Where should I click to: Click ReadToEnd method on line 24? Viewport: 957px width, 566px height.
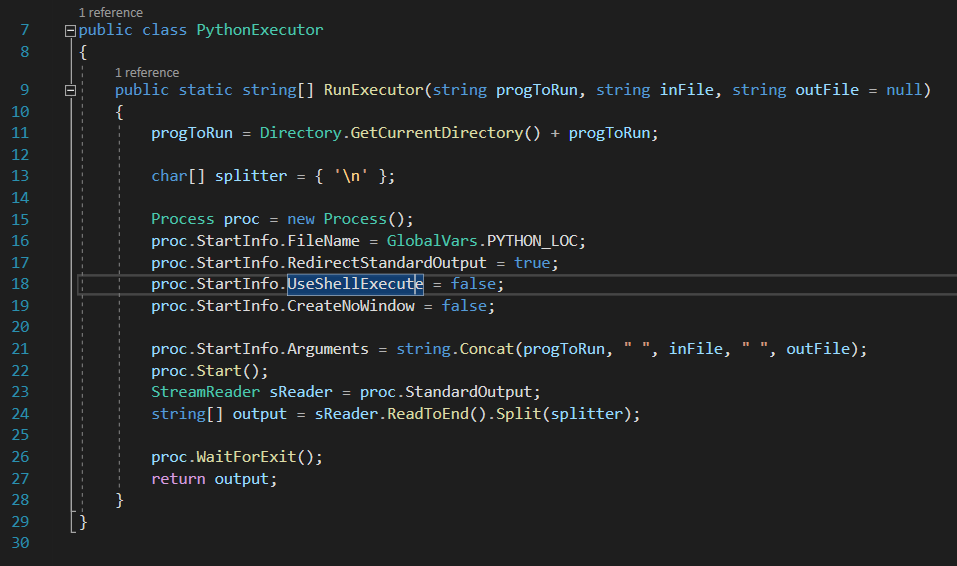click(428, 414)
